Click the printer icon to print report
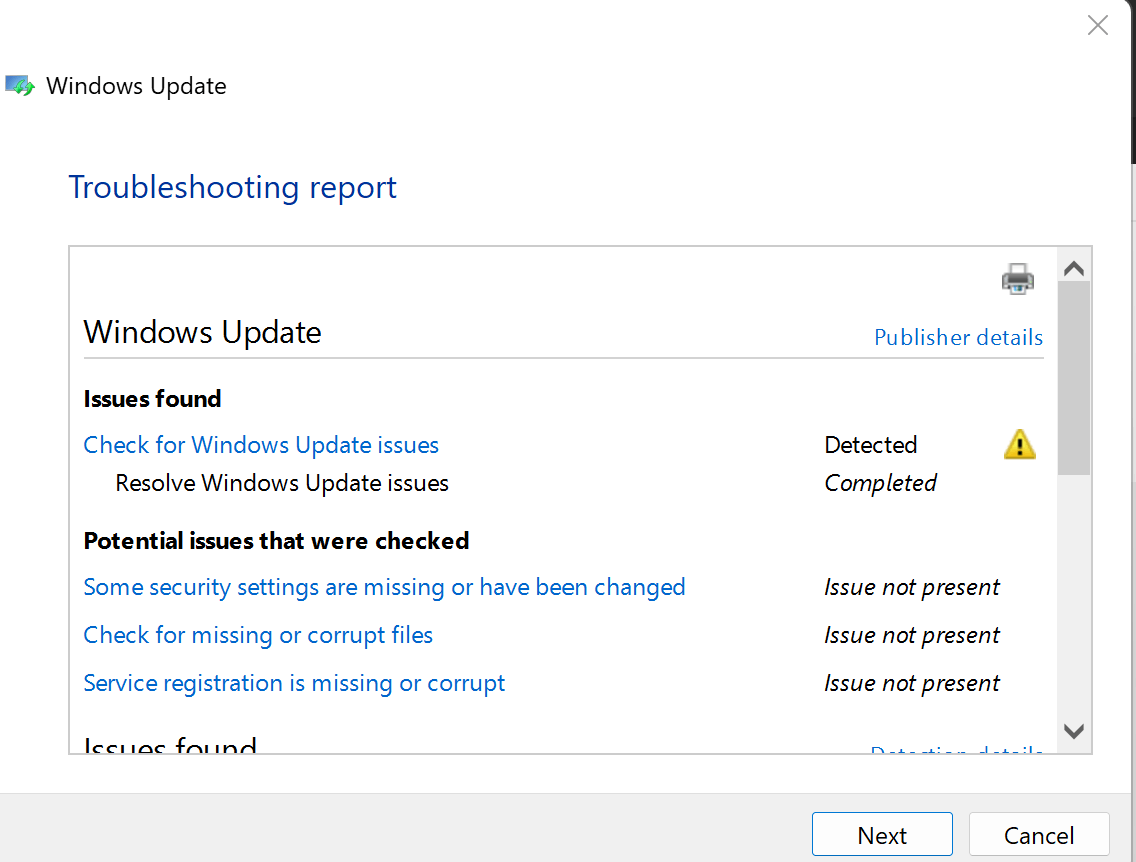This screenshot has height=862, width=1136. click(1018, 279)
